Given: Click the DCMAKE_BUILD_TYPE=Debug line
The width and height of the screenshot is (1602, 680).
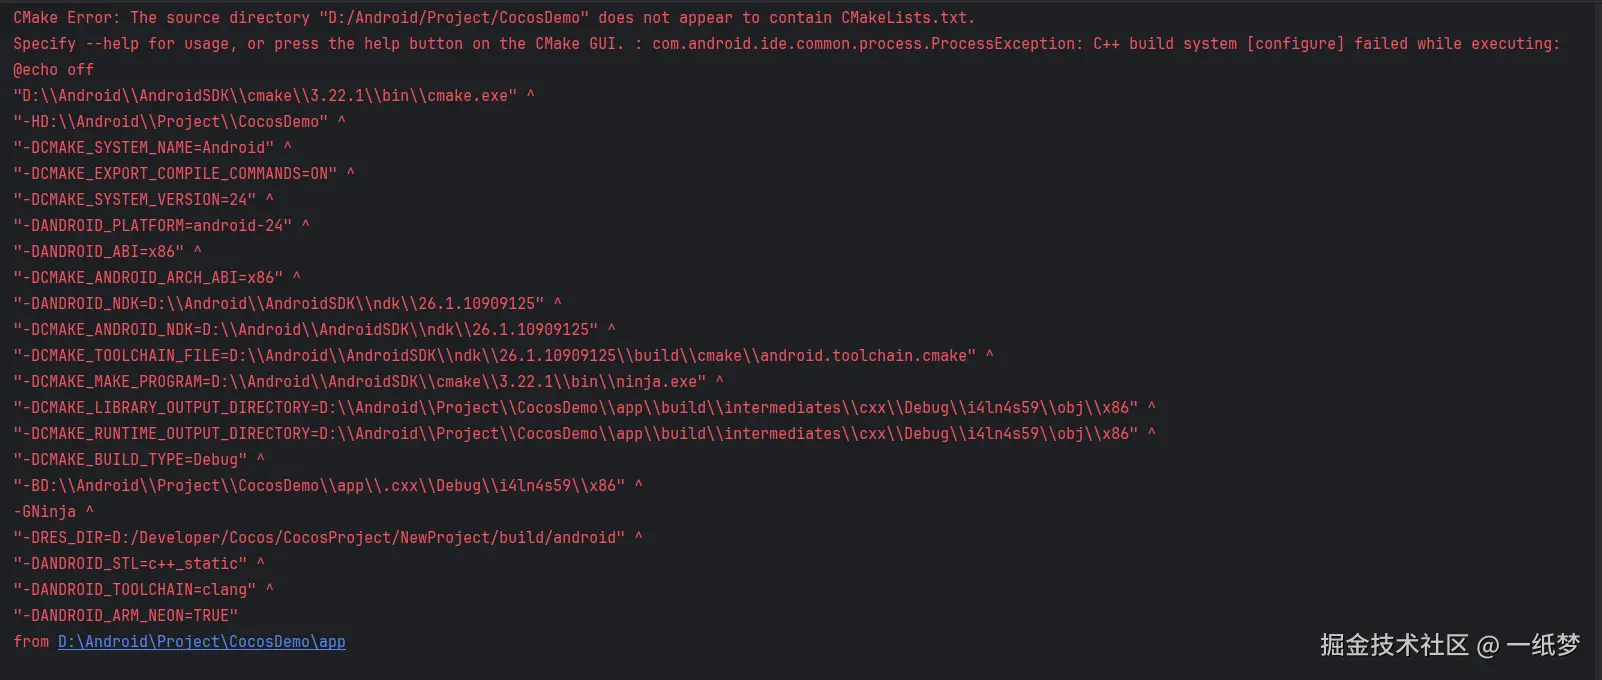Looking at the screenshot, I should pos(130,460).
